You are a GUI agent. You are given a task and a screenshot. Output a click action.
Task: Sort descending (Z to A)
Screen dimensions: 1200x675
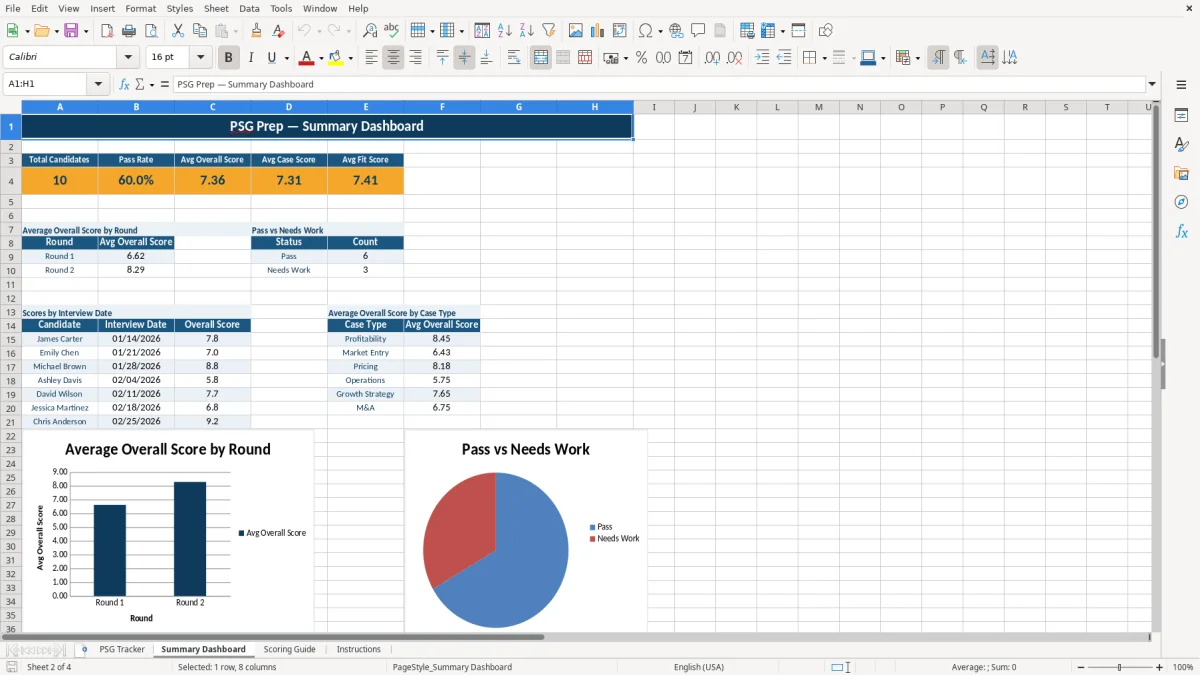pos(527,31)
